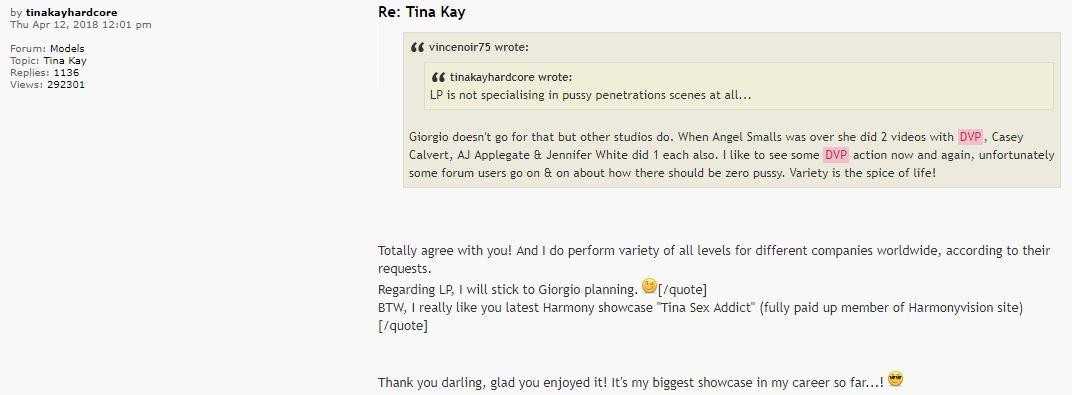This screenshot has width=1072, height=395.
Task: Click the second highlighted DVP keyword
Action: (836, 154)
